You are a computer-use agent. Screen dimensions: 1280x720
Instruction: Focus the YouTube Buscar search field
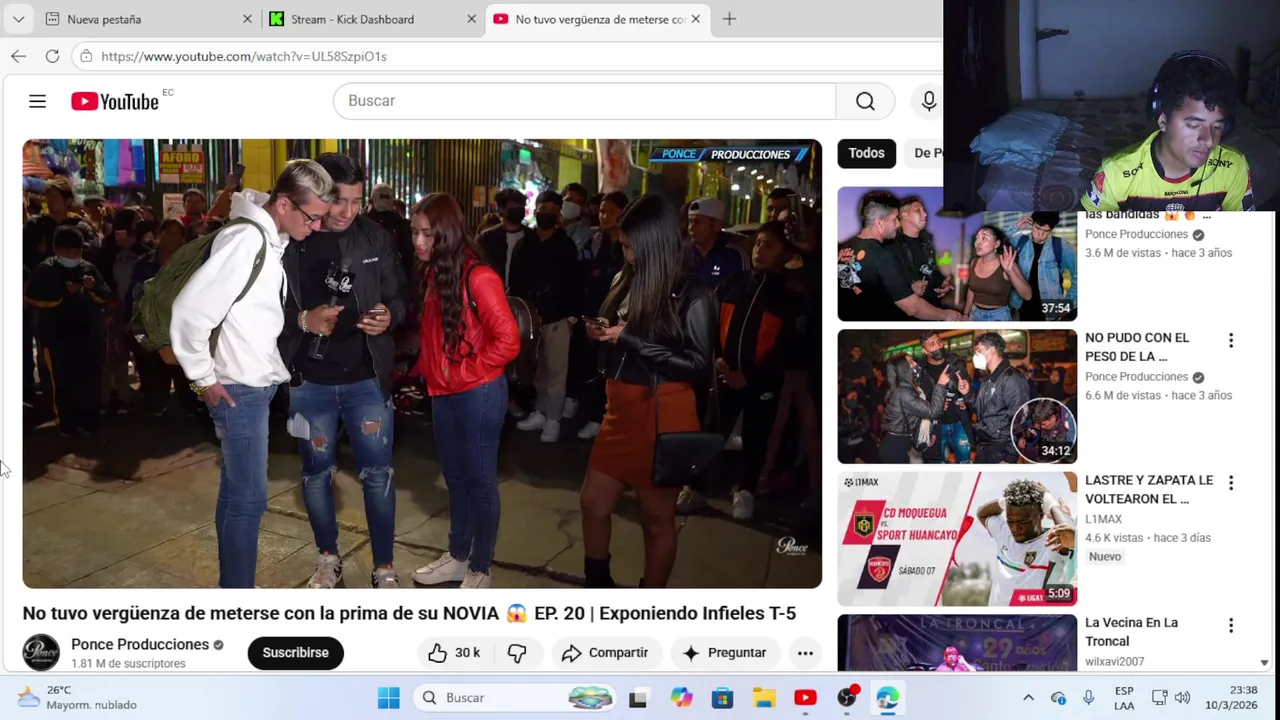(x=585, y=101)
